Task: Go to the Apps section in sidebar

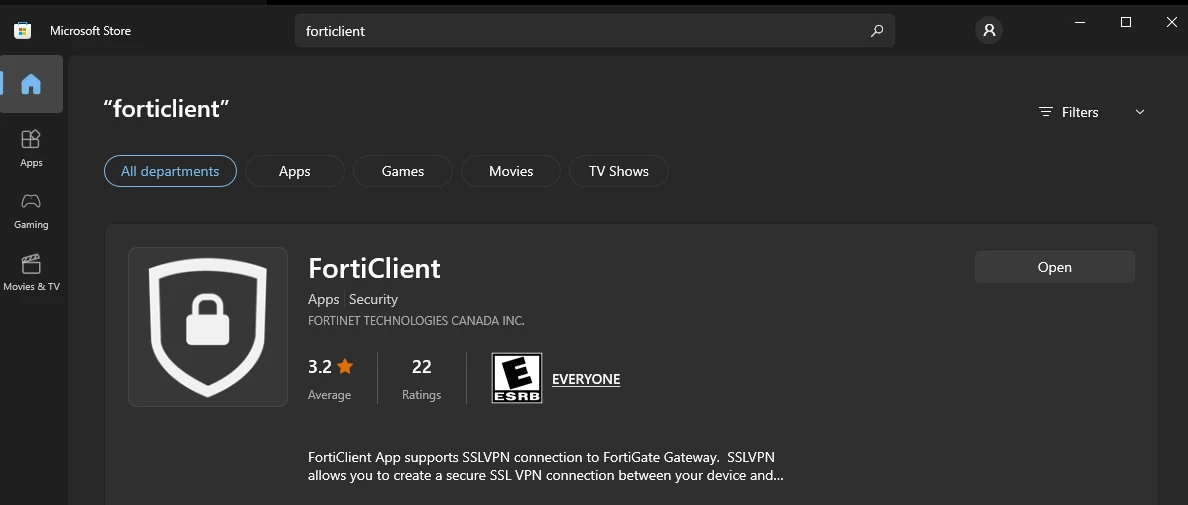Action: 31,148
